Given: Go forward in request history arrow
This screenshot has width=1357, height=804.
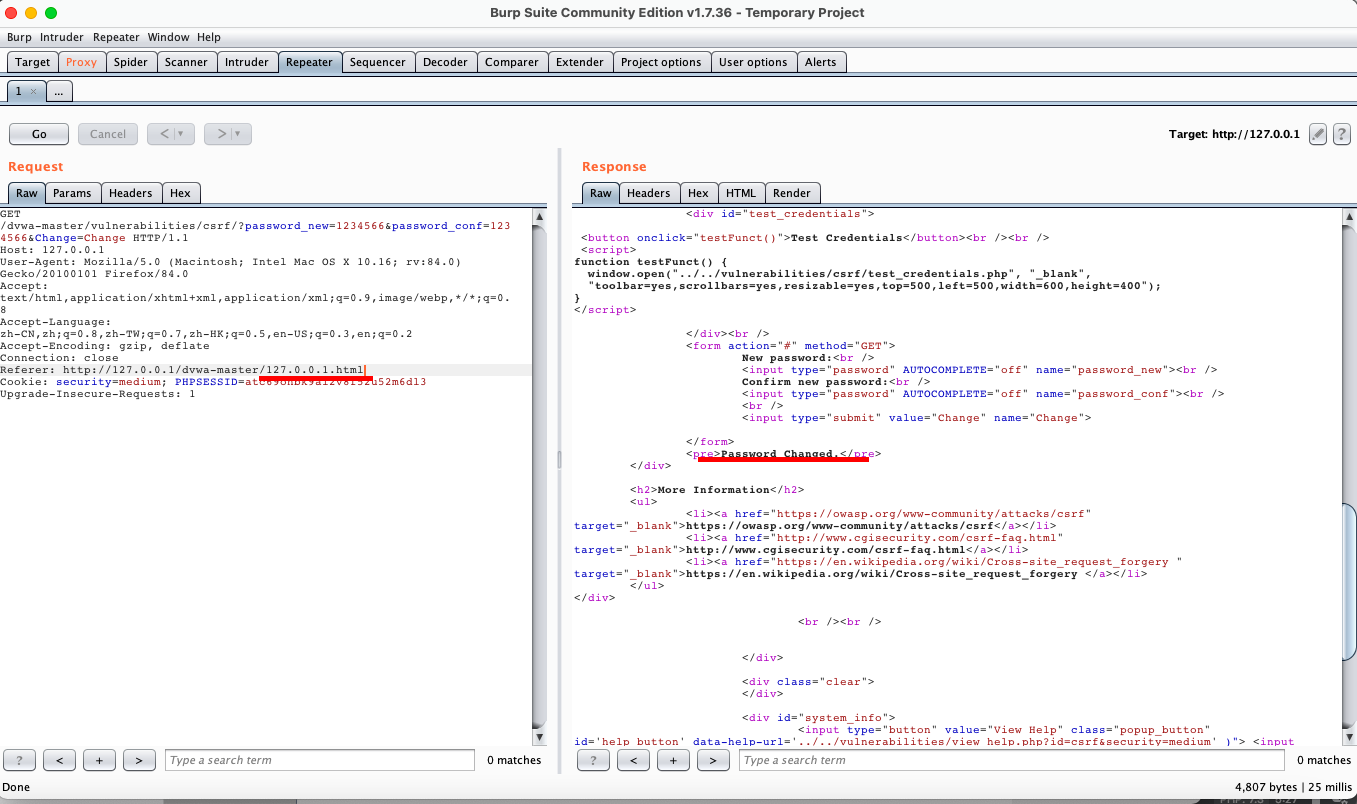Looking at the screenshot, I should 228,134.
